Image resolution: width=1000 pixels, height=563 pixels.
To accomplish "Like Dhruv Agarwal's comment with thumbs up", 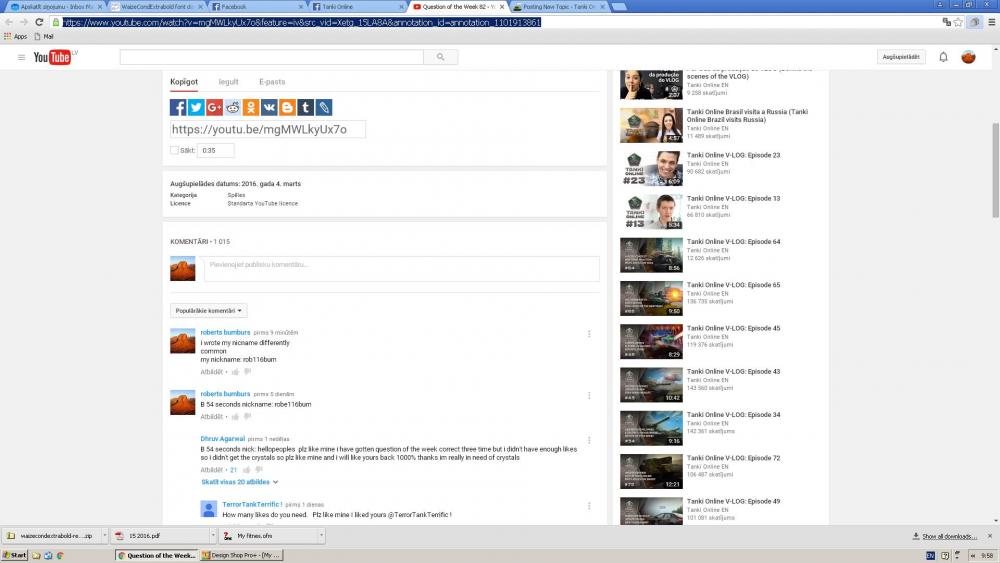I will point(234,469).
